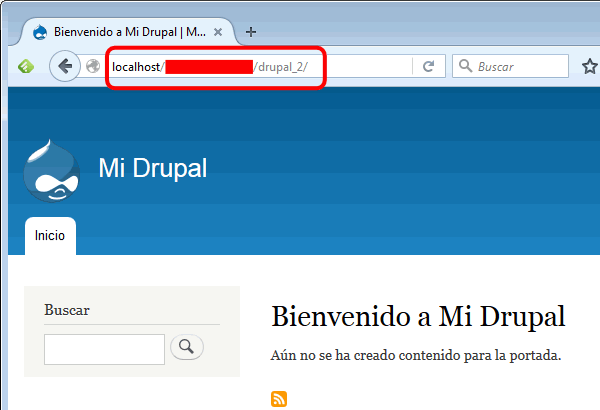Close the Bienvenido a Mi Drupal tab
This screenshot has width=600, height=410.
218,32
